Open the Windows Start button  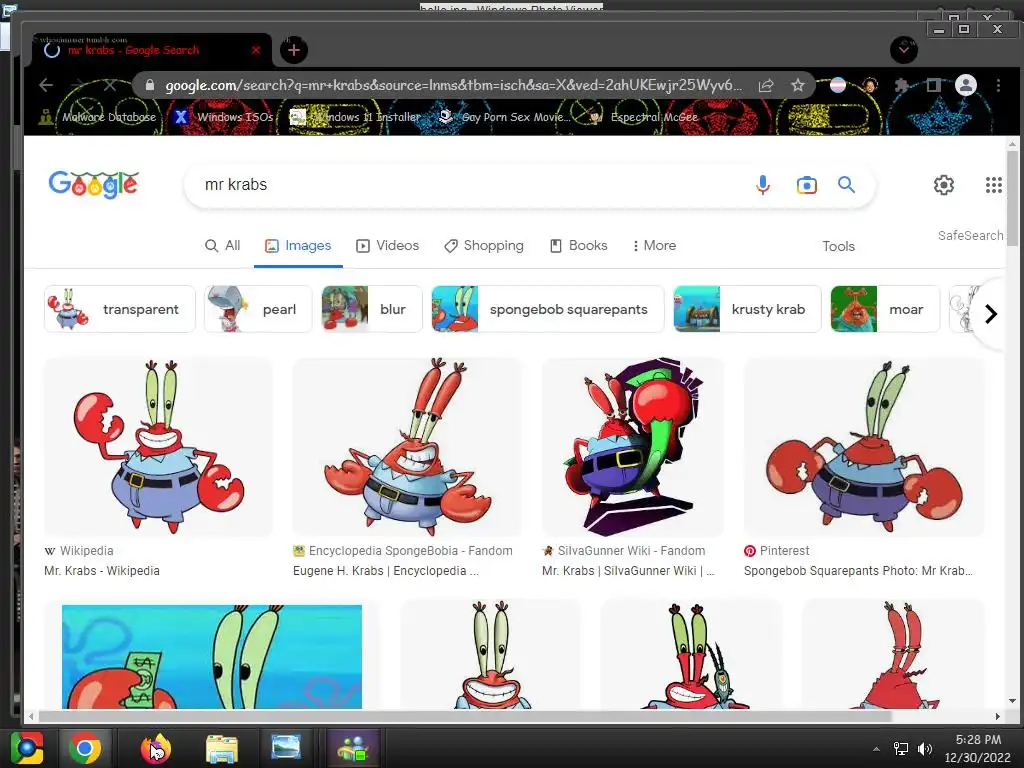27,748
